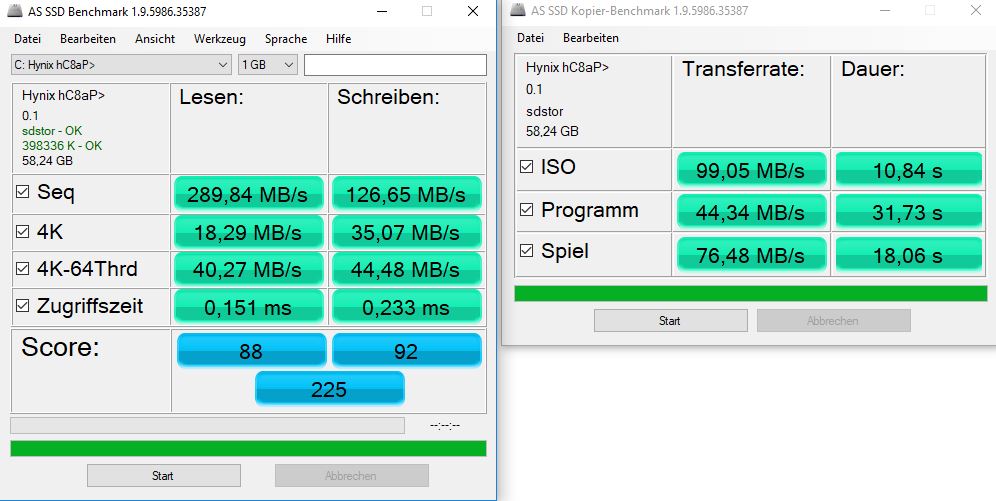
Task: Click the total score 225
Action: 330,388
